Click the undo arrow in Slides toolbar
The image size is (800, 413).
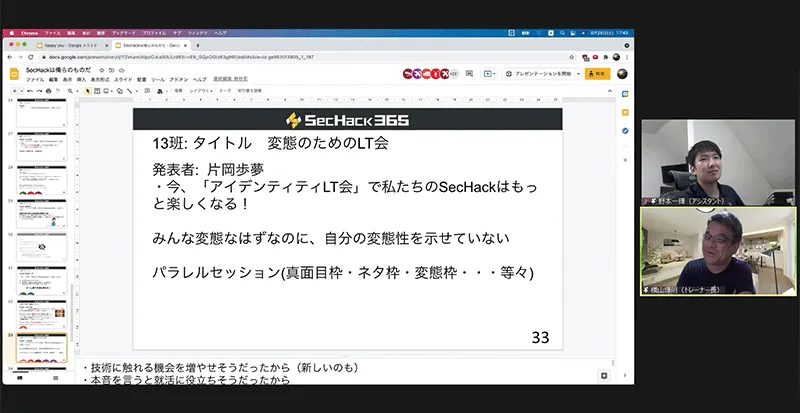pyautogui.click(x=30, y=91)
